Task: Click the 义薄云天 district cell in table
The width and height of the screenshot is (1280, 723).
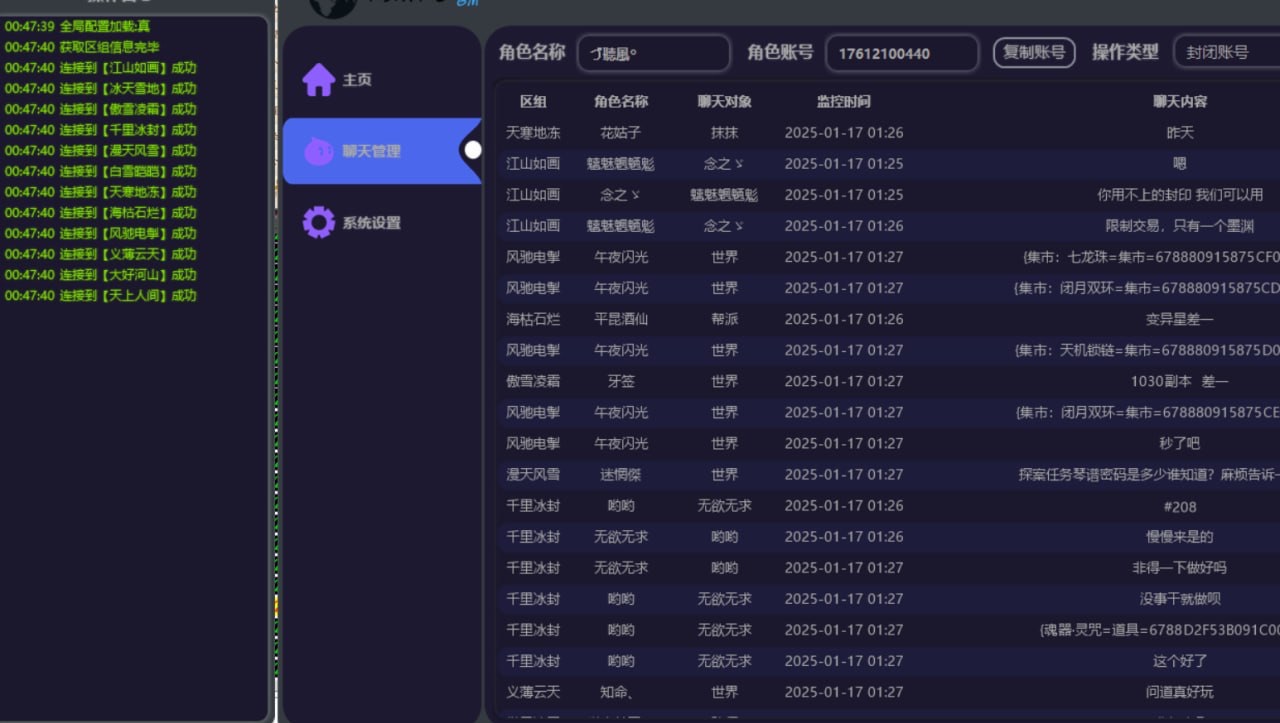Action: [533, 692]
